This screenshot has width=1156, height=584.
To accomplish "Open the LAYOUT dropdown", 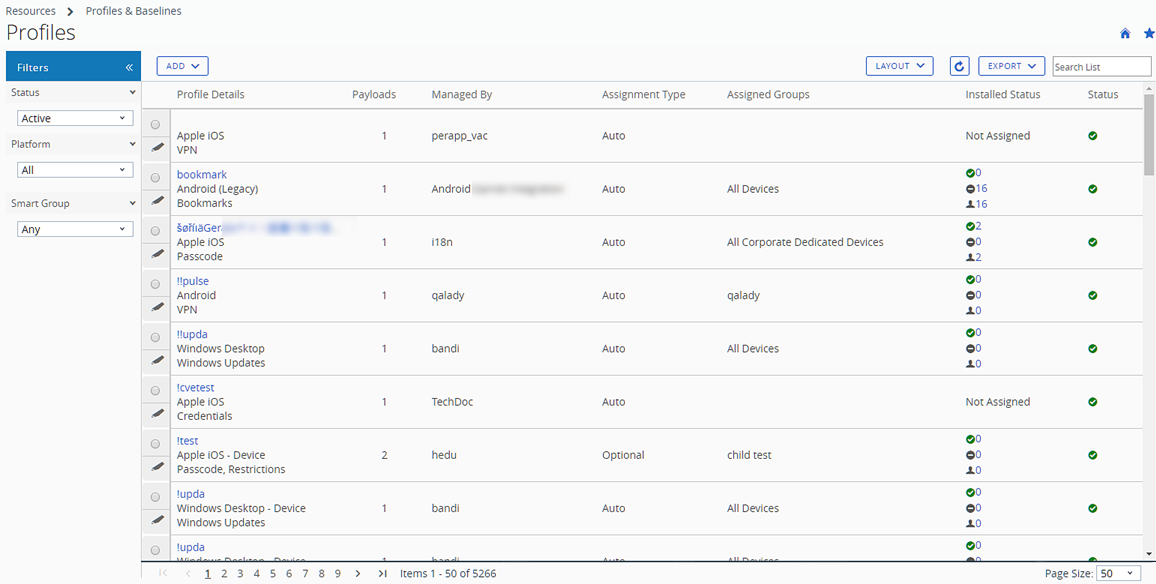I will [x=899, y=66].
